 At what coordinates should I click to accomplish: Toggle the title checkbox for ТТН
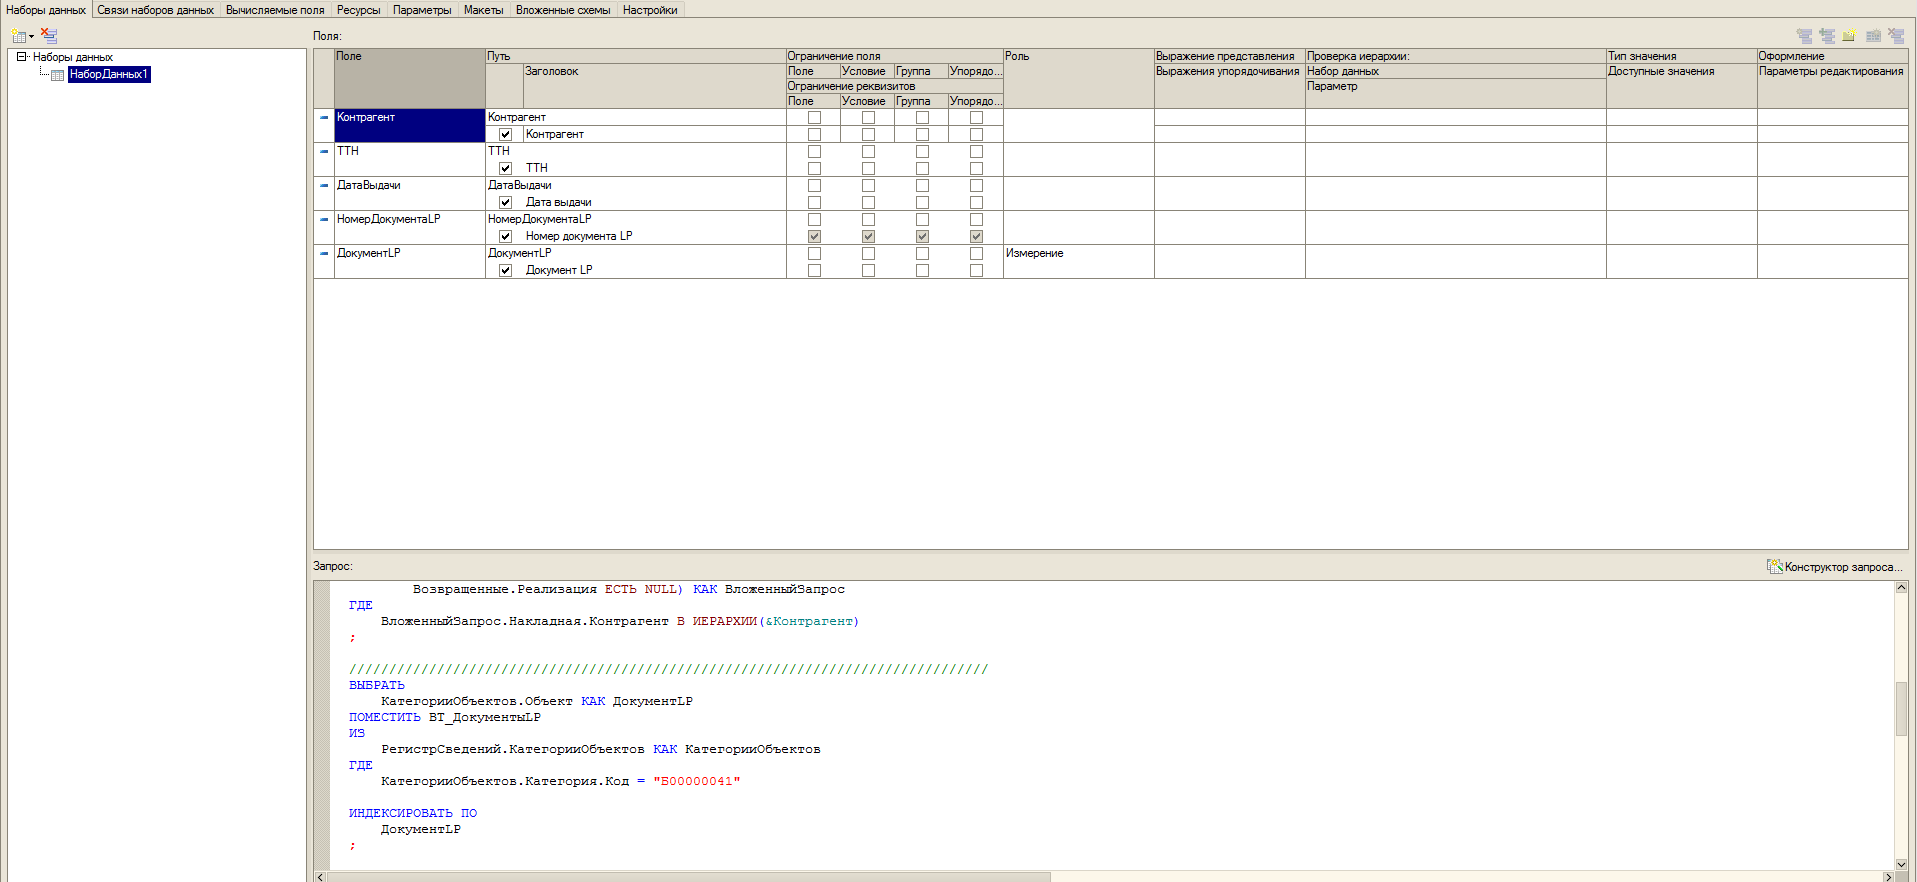pos(505,168)
